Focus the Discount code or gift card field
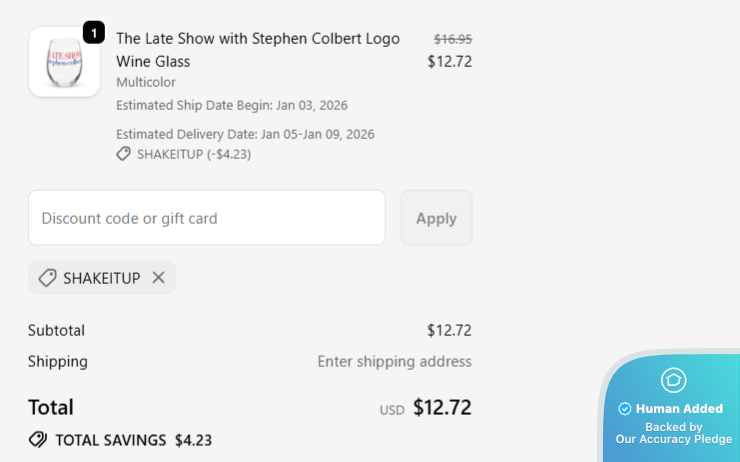Screen dimensions: 740x462 tap(206, 218)
